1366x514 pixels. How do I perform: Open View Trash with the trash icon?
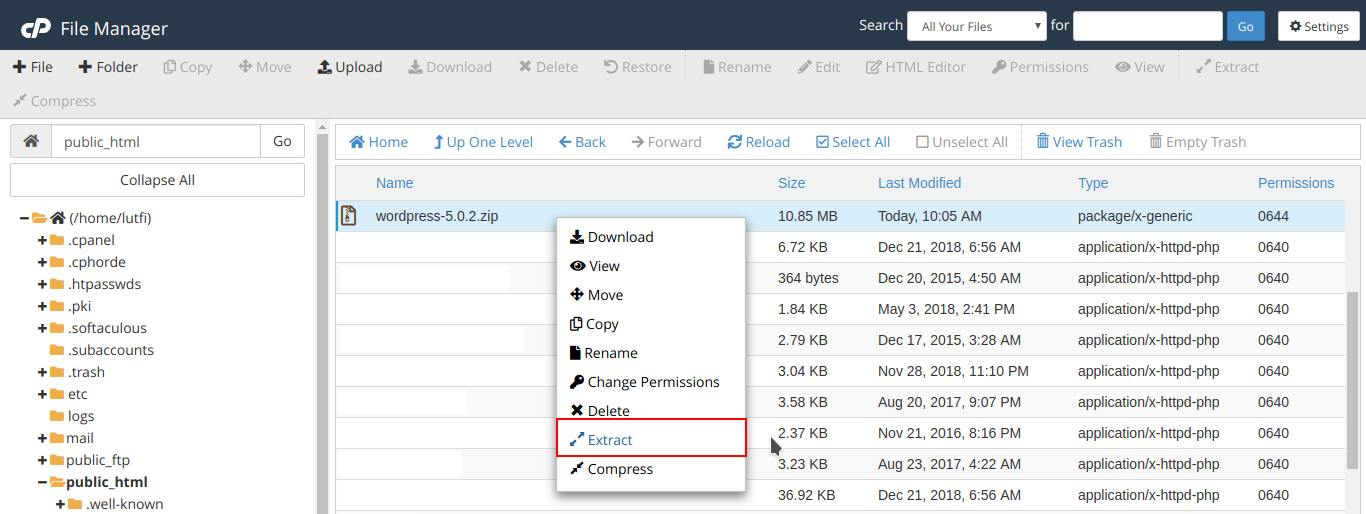point(1043,141)
